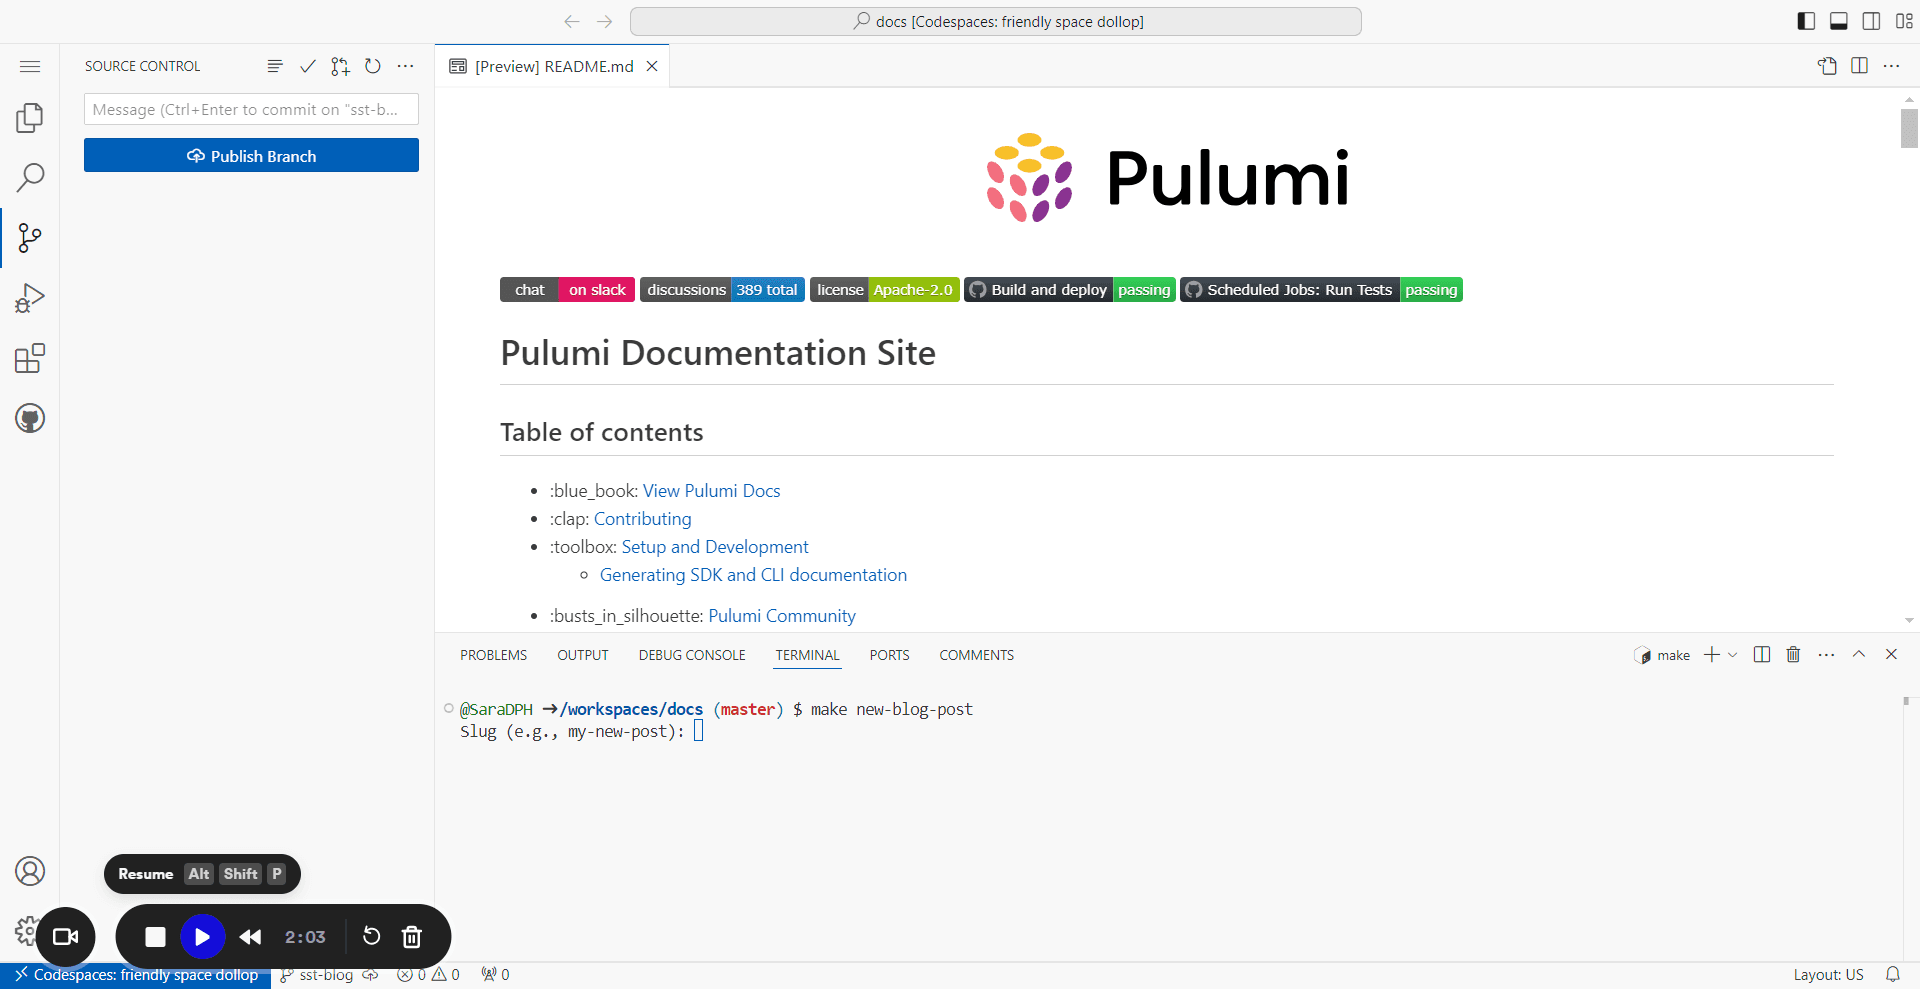Image resolution: width=1920 pixels, height=989 pixels.
Task: Click the discussions 389 total badge
Action: click(722, 290)
